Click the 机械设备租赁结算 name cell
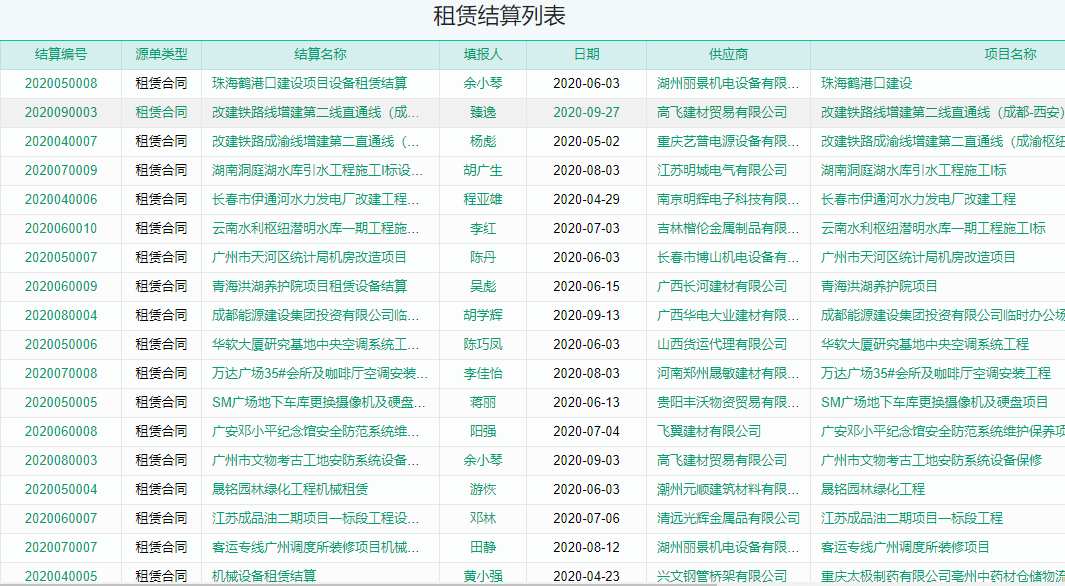The height and width of the screenshot is (586, 1065). [264, 576]
